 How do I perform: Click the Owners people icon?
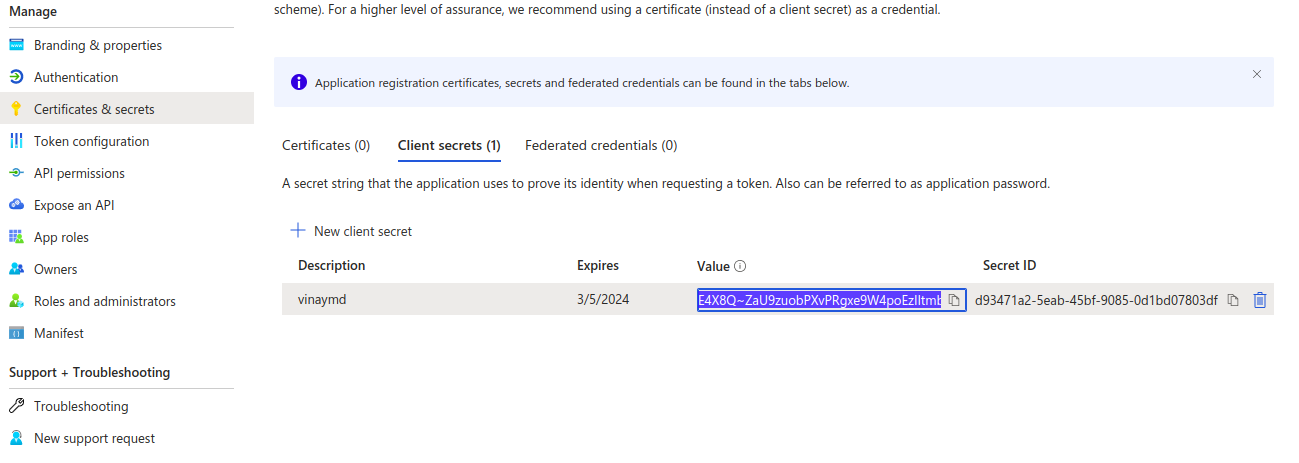coord(16,269)
